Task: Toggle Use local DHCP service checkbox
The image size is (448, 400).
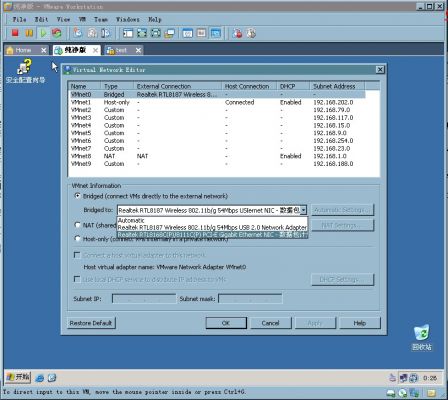Action: click(x=77, y=279)
